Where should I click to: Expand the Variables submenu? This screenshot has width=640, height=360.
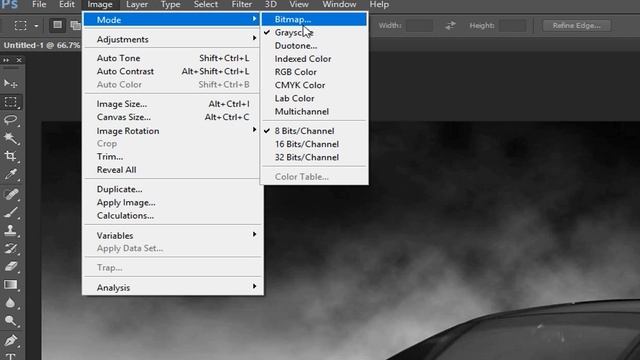coord(172,236)
